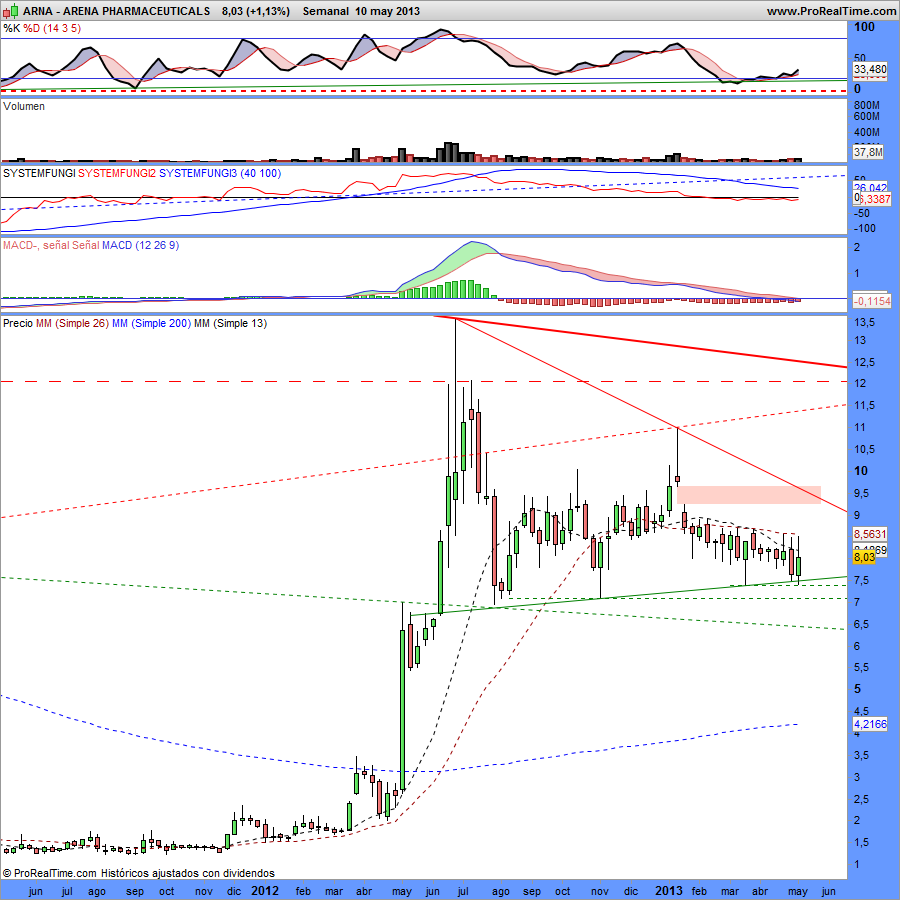The width and height of the screenshot is (900, 900).
Task: Click the %K stochastic label
Action: point(11,28)
